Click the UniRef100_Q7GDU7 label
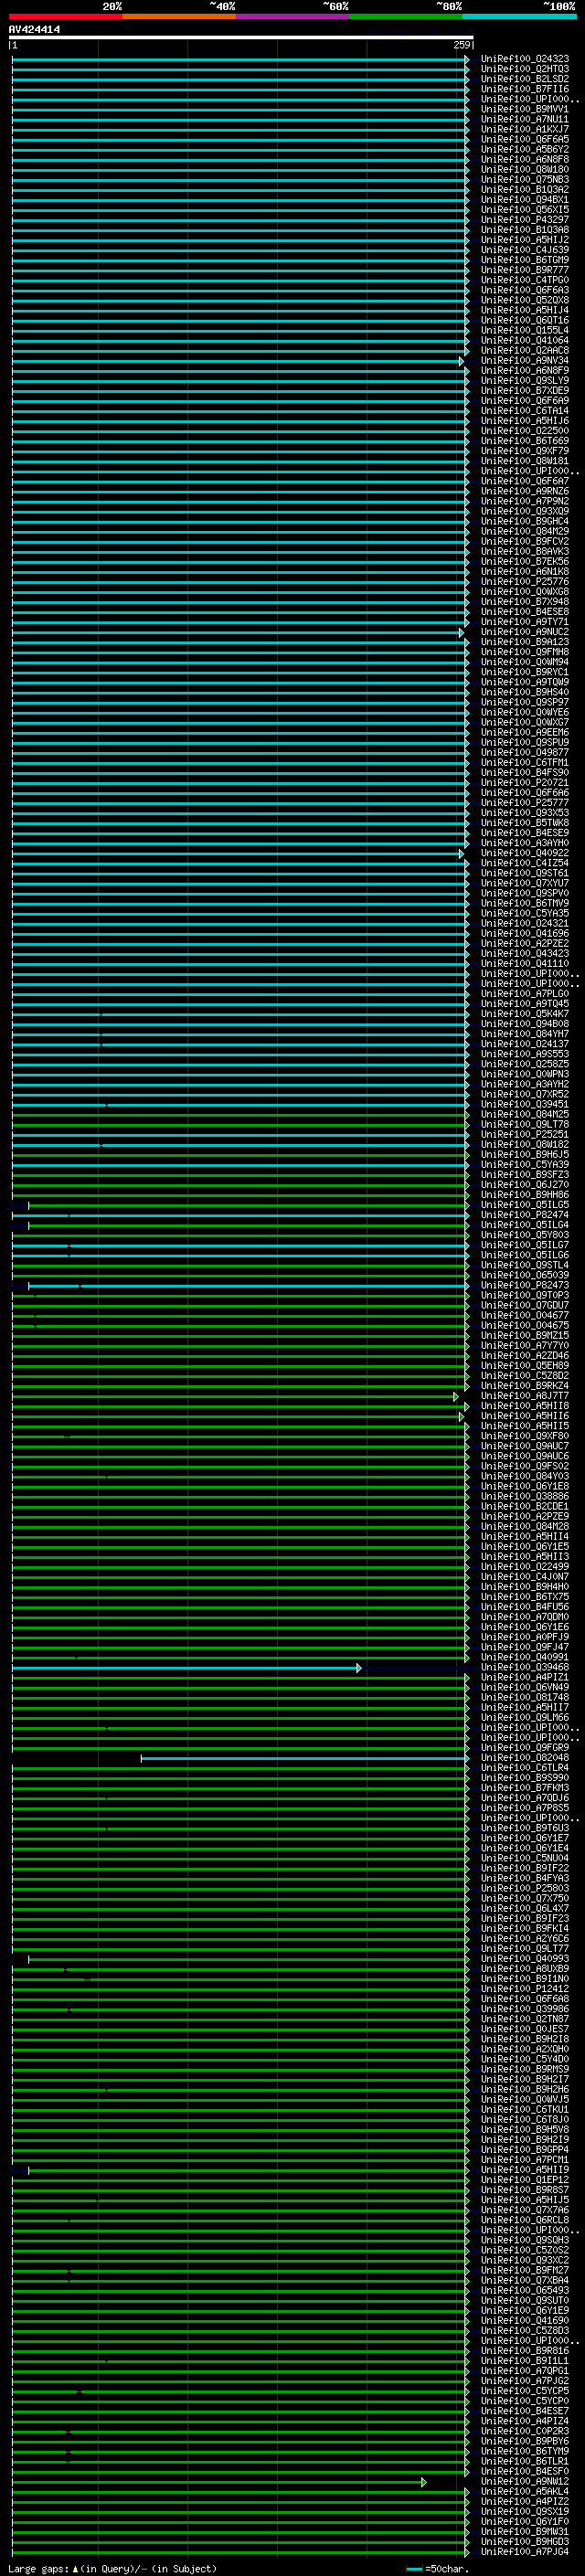Viewport: 585px width, 2576px height. pyautogui.click(x=525, y=1305)
